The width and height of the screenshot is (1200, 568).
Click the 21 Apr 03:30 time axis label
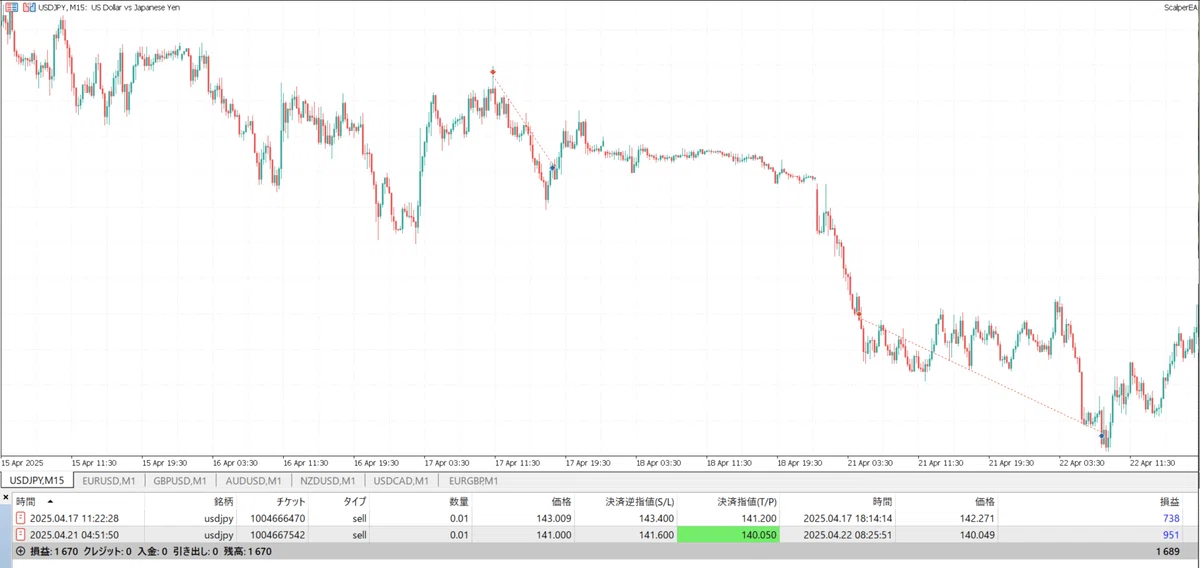click(871, 463)
